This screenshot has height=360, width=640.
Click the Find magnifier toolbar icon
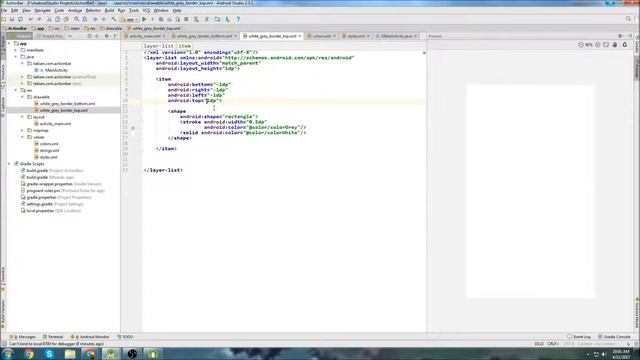click(x=76, y=19)
